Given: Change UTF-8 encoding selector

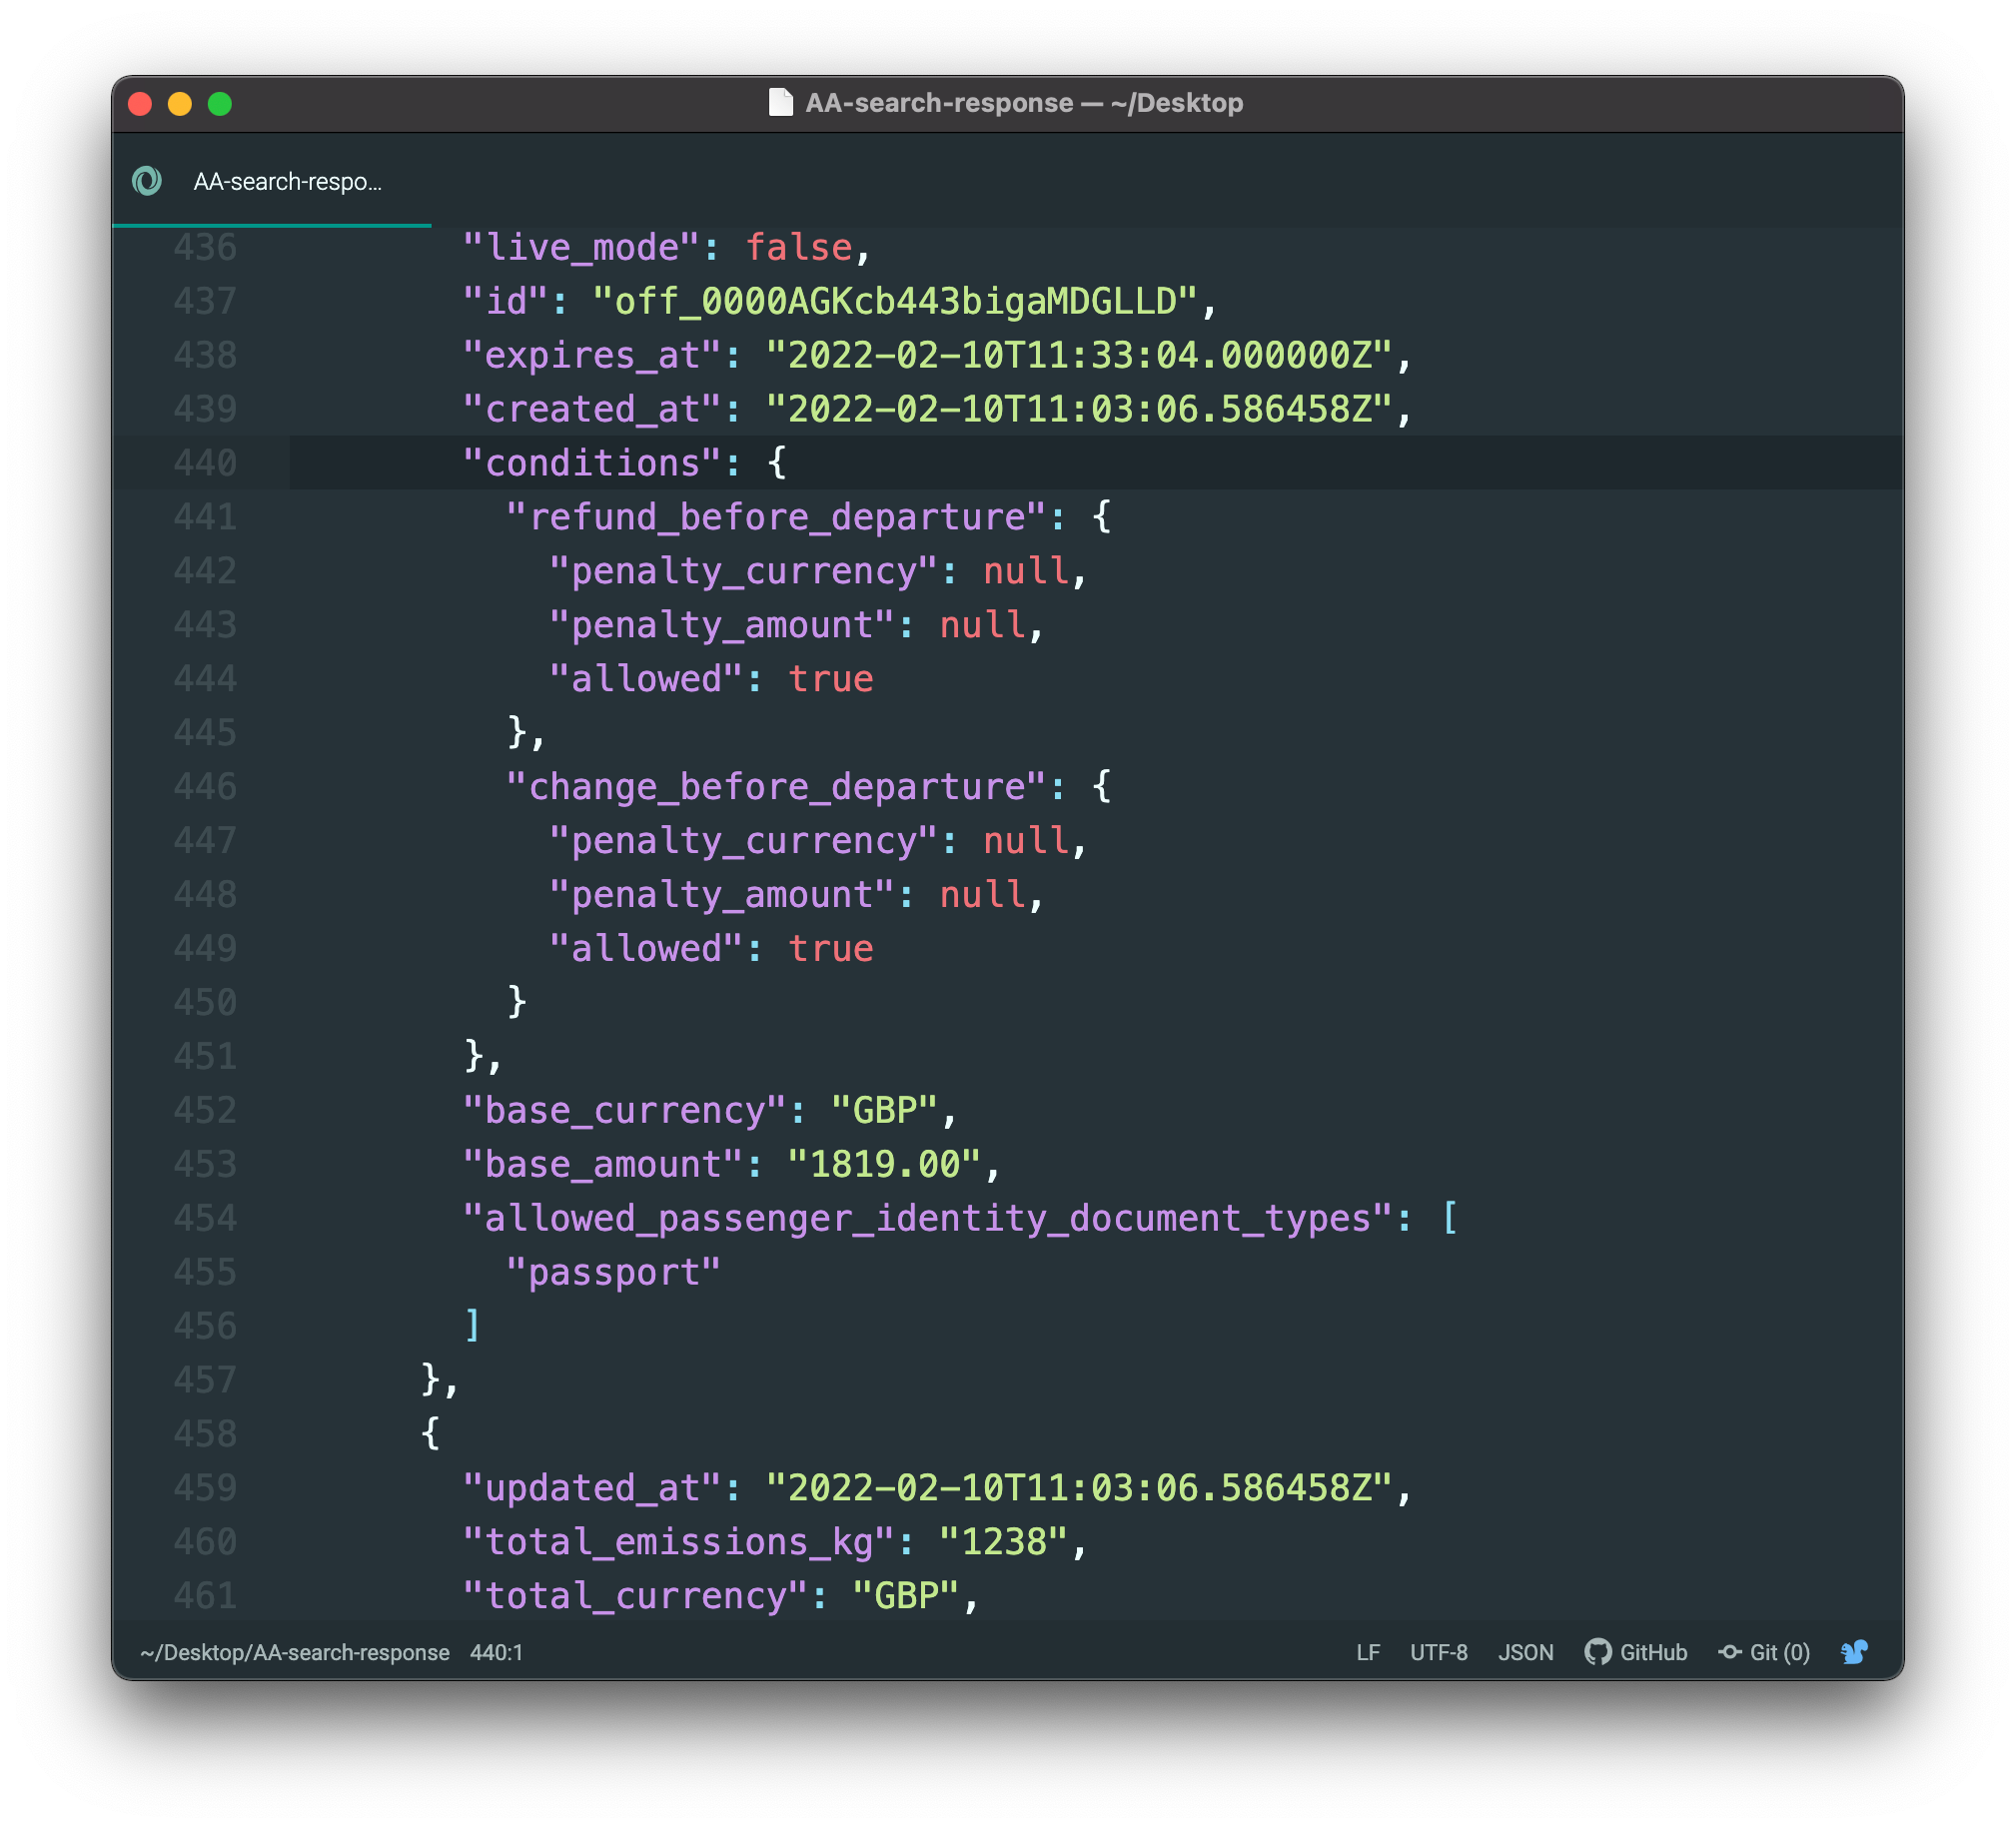Looking at the screenshot, I should pyautogui.click(x=1438, y=1652).
